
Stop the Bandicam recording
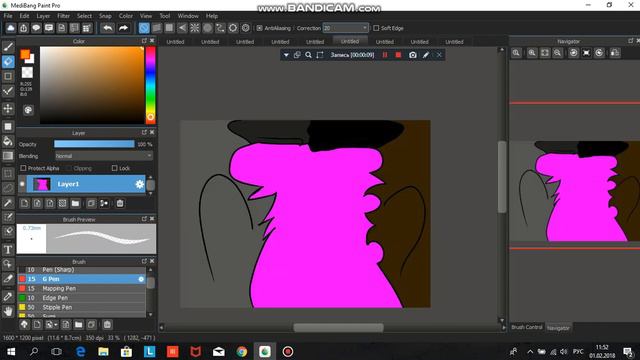(x=398, y=55)
